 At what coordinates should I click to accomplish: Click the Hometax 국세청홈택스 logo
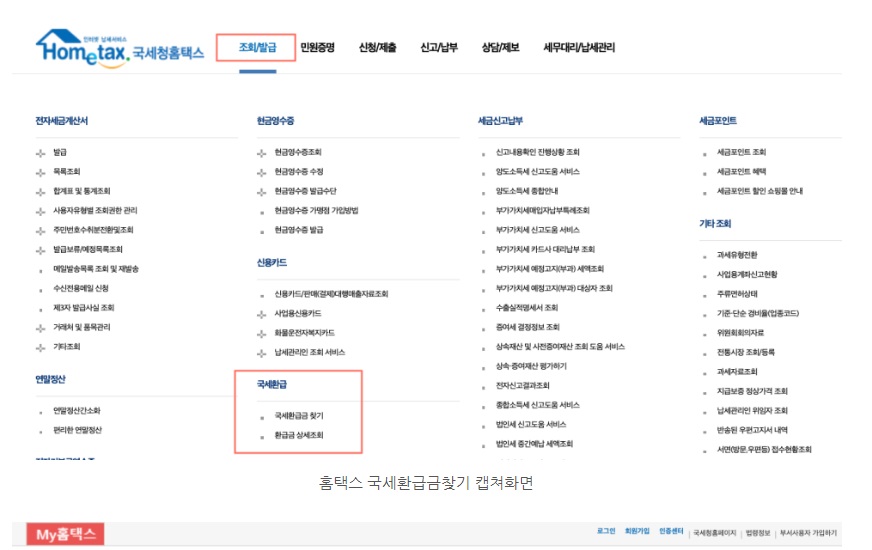[120, 49]
